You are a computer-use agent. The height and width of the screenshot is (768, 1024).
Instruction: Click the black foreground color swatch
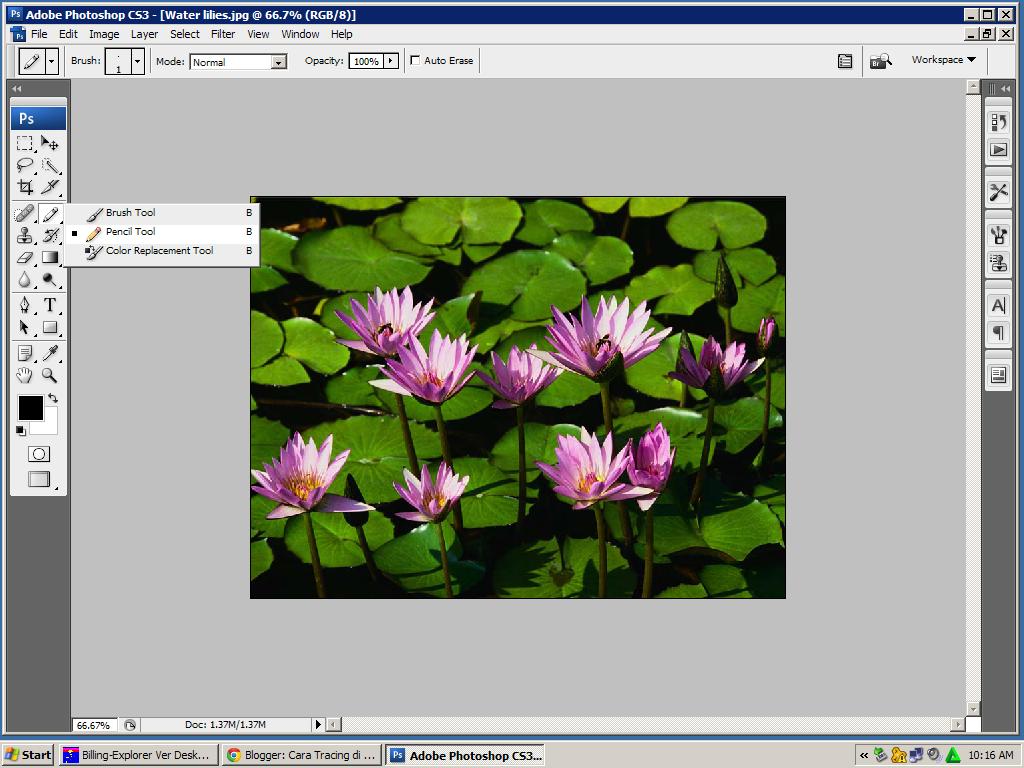[x=30, y=407]
